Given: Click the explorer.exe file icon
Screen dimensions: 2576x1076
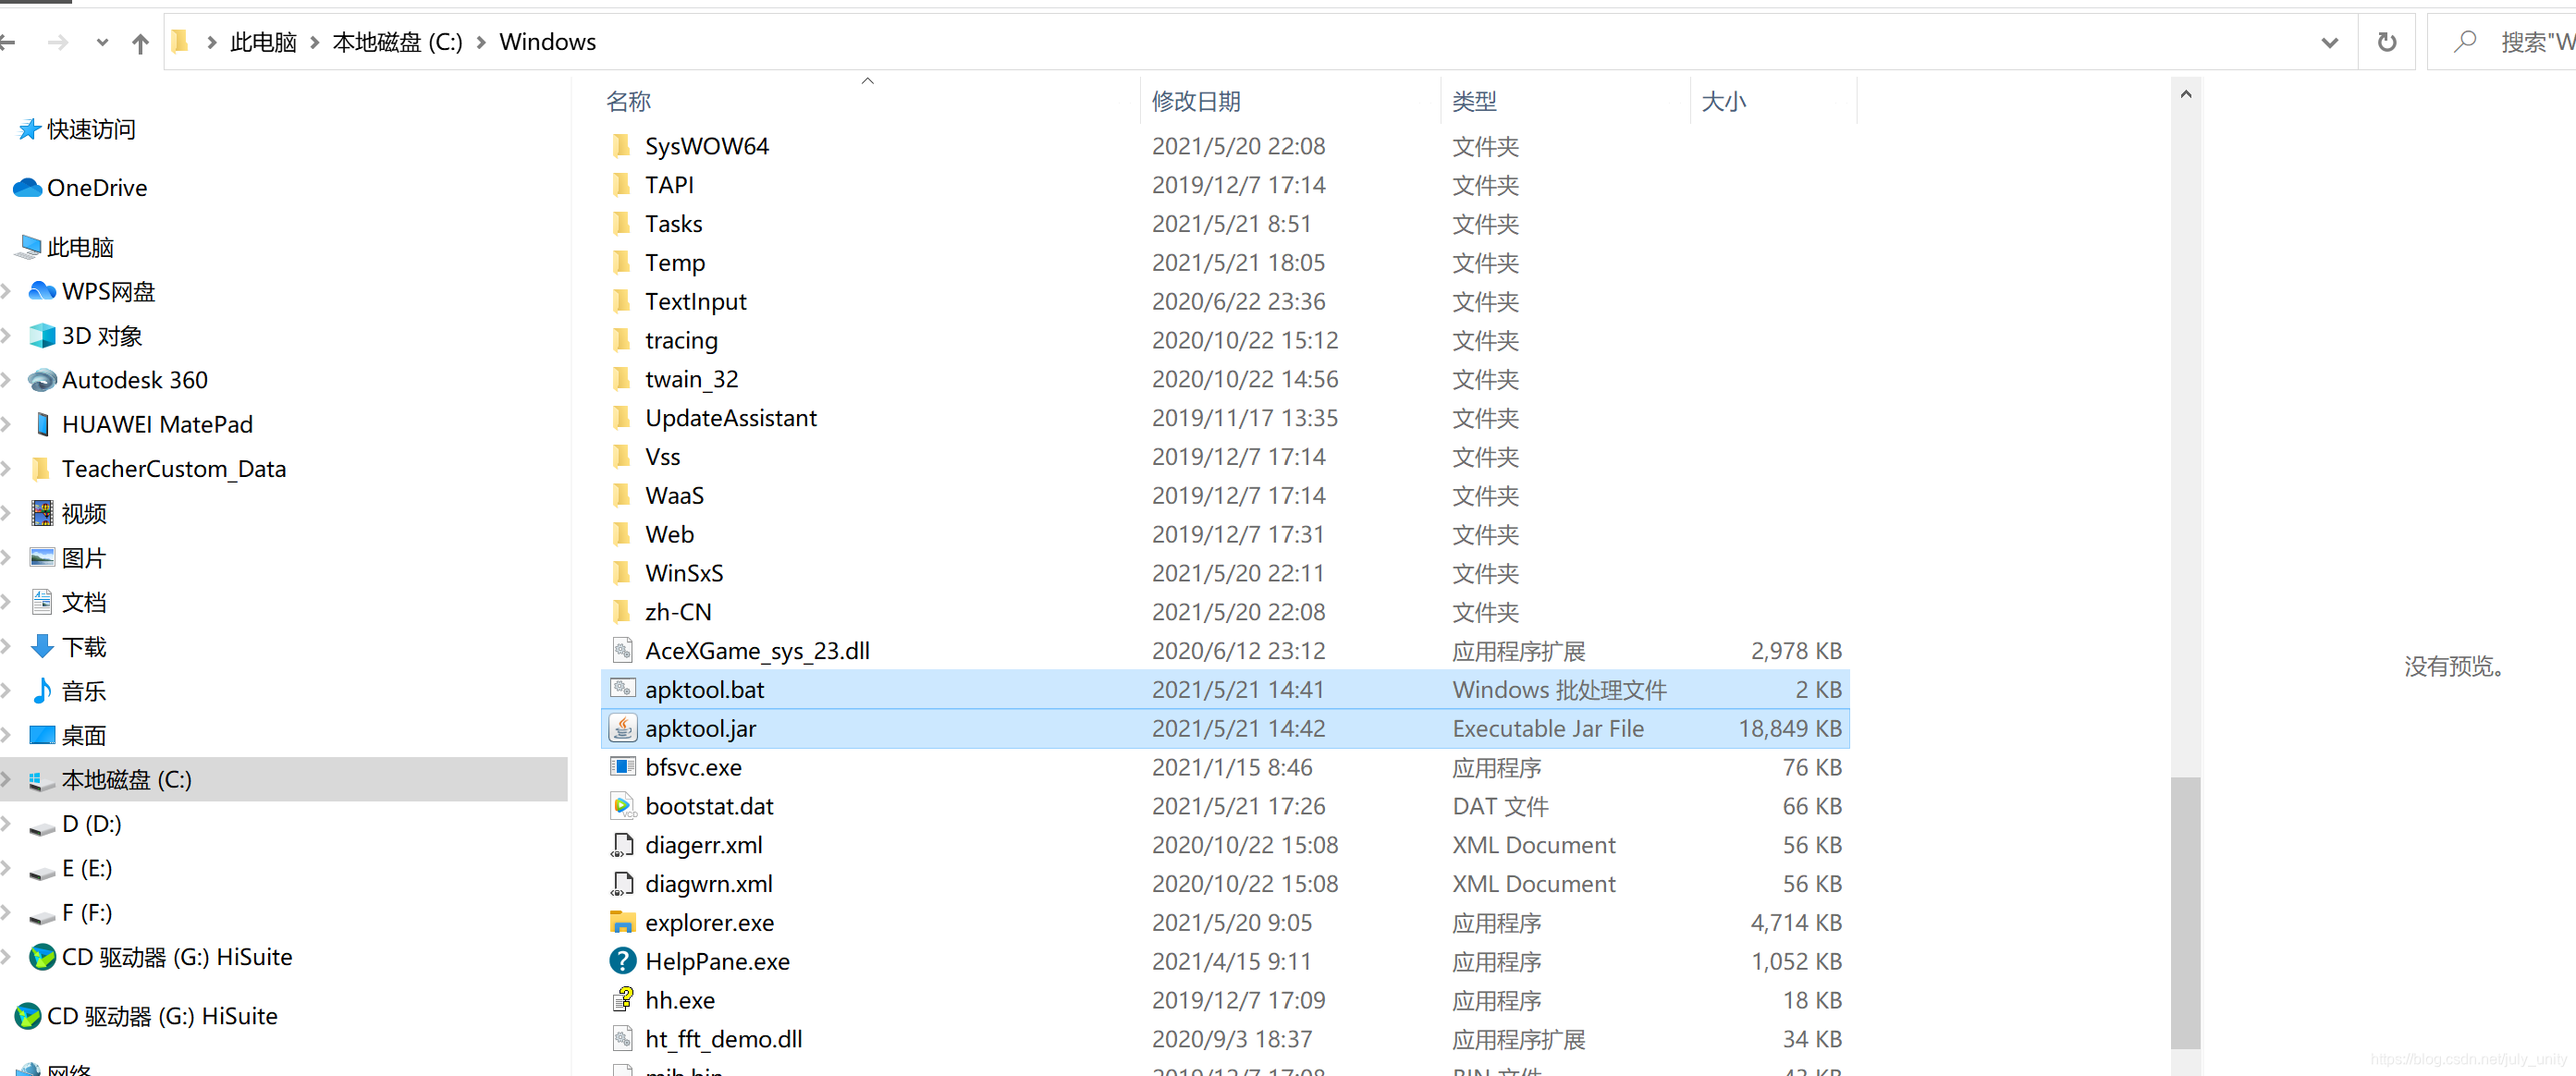Looking at the screenshot, I should 622,922.
